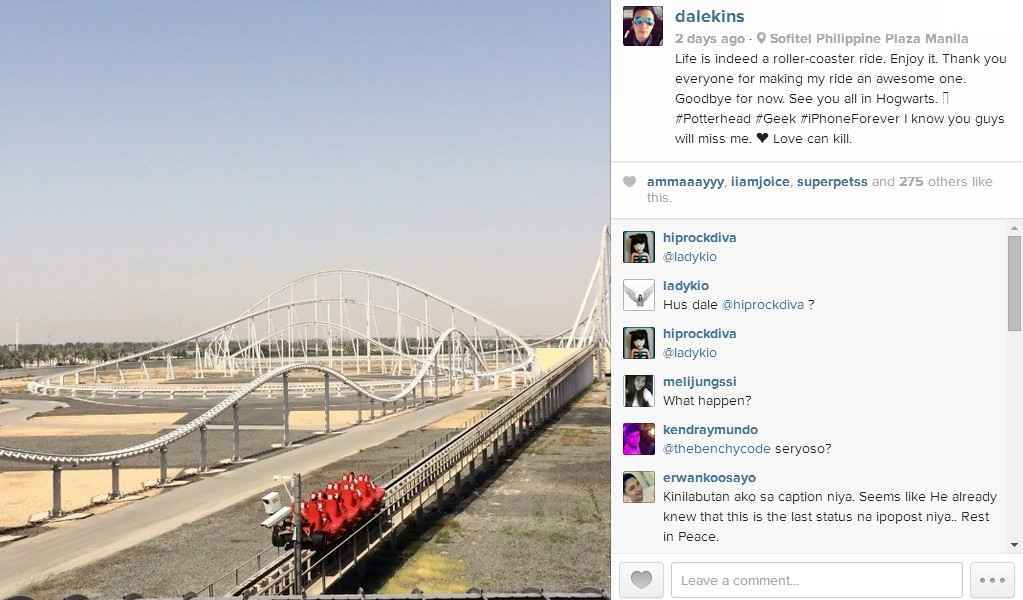The image size is (1023, 600).
Task: Click the #Potterhead hashtag
Action: tap(712, 118)
